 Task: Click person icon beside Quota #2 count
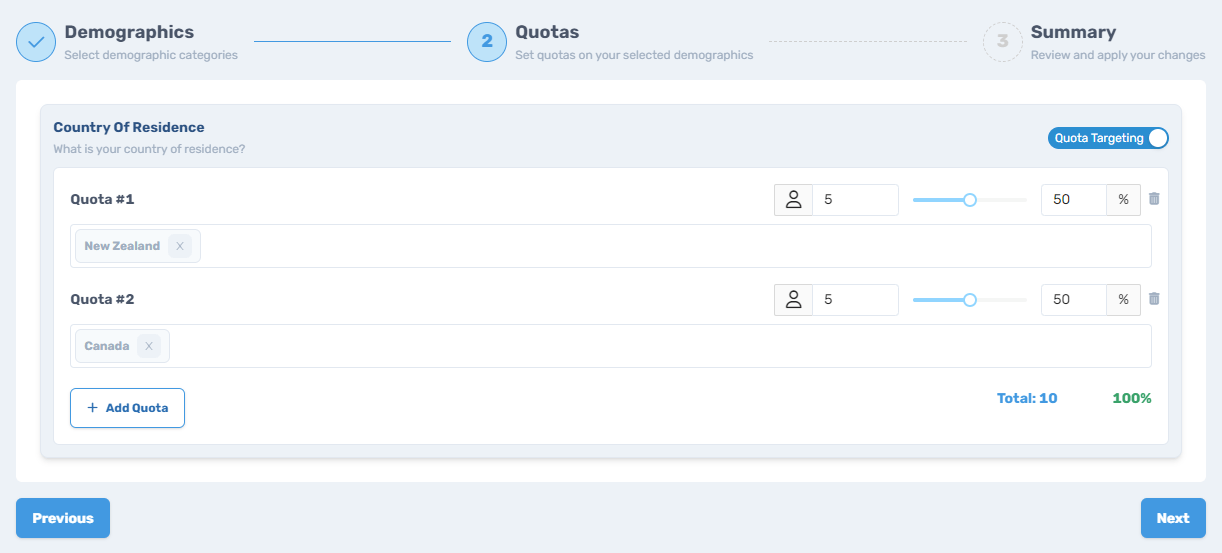793,299
